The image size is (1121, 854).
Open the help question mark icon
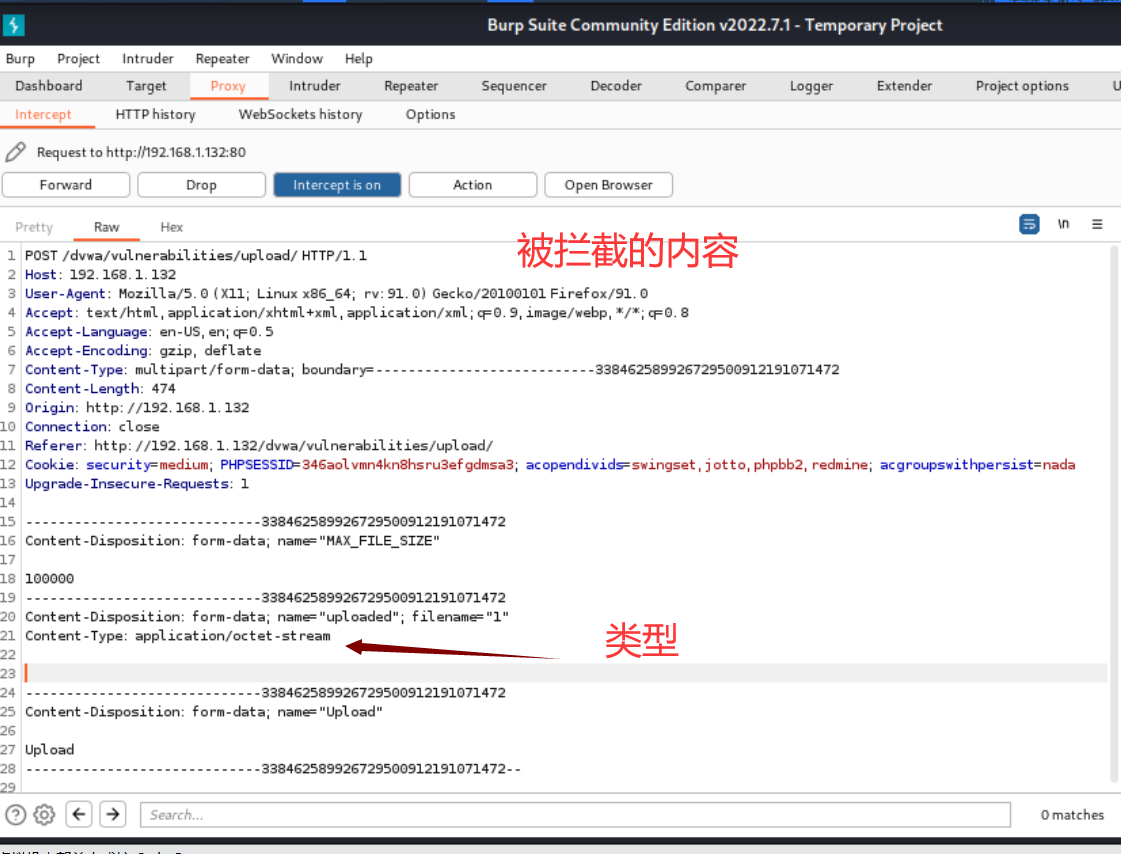click(x=16, y=815)
